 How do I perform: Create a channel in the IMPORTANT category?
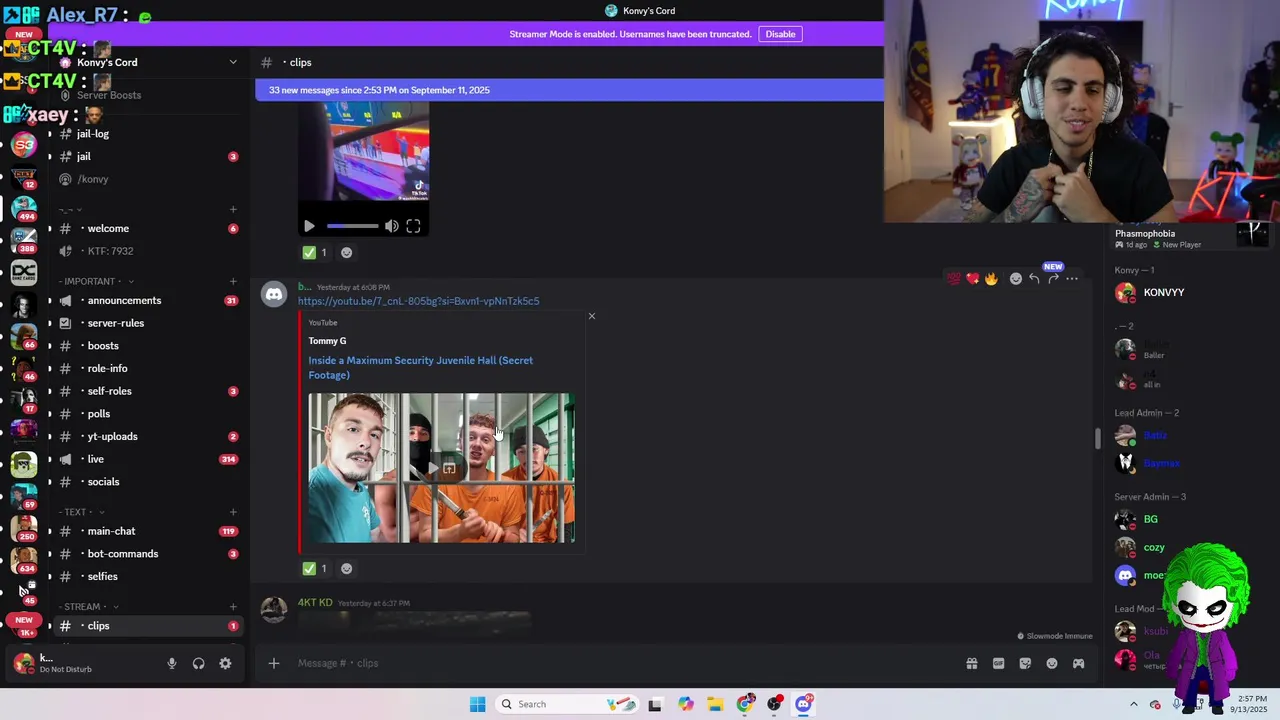(233, 281)
